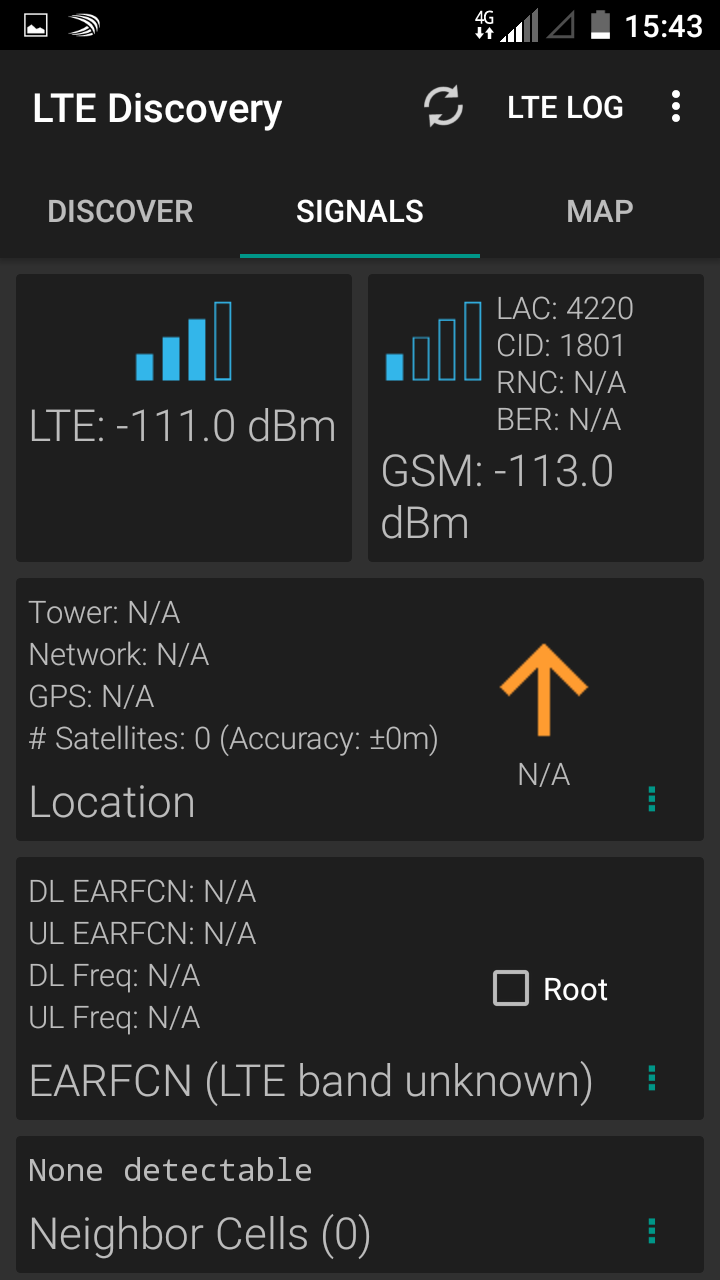The height and width of the screenshot is (1280, 720).
Task: Tap the GSM -113.0 dBm reading
Action: (497, 496)
